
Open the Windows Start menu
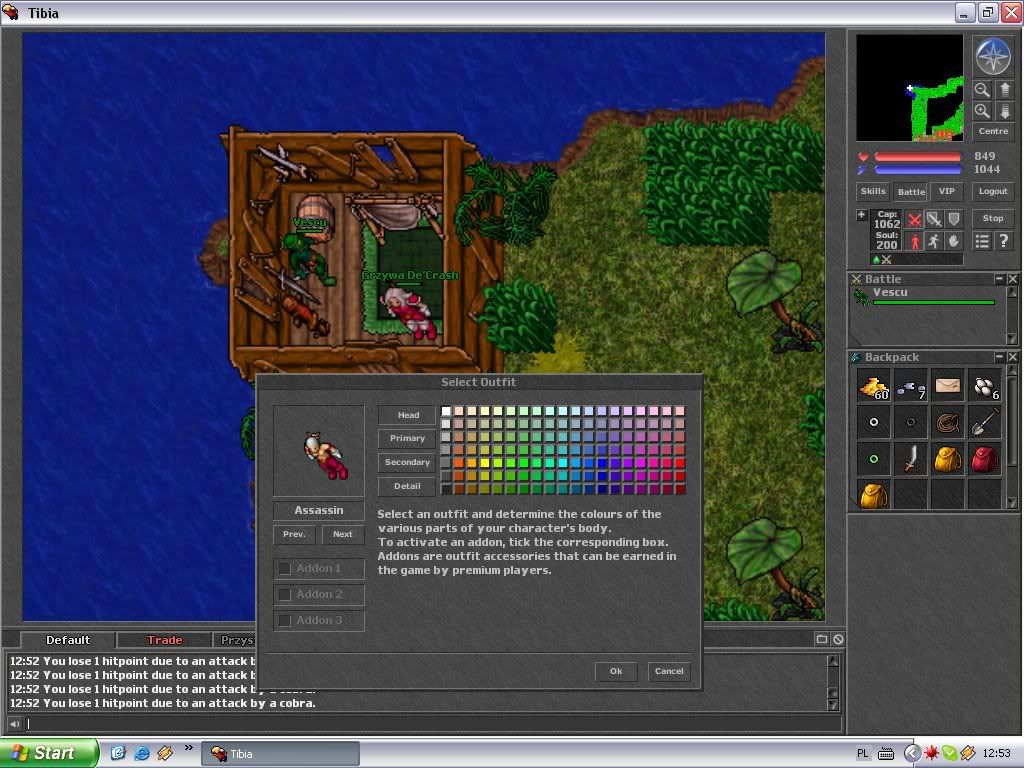pyautogui.click(x=49, y=753)
